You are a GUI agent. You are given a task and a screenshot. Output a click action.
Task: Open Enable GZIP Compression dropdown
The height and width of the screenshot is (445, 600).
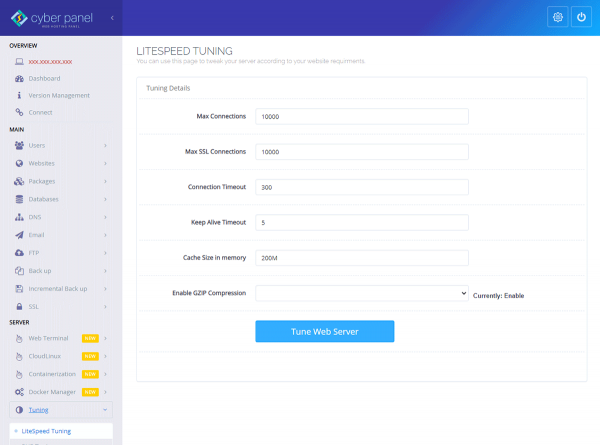pos(362,293)
